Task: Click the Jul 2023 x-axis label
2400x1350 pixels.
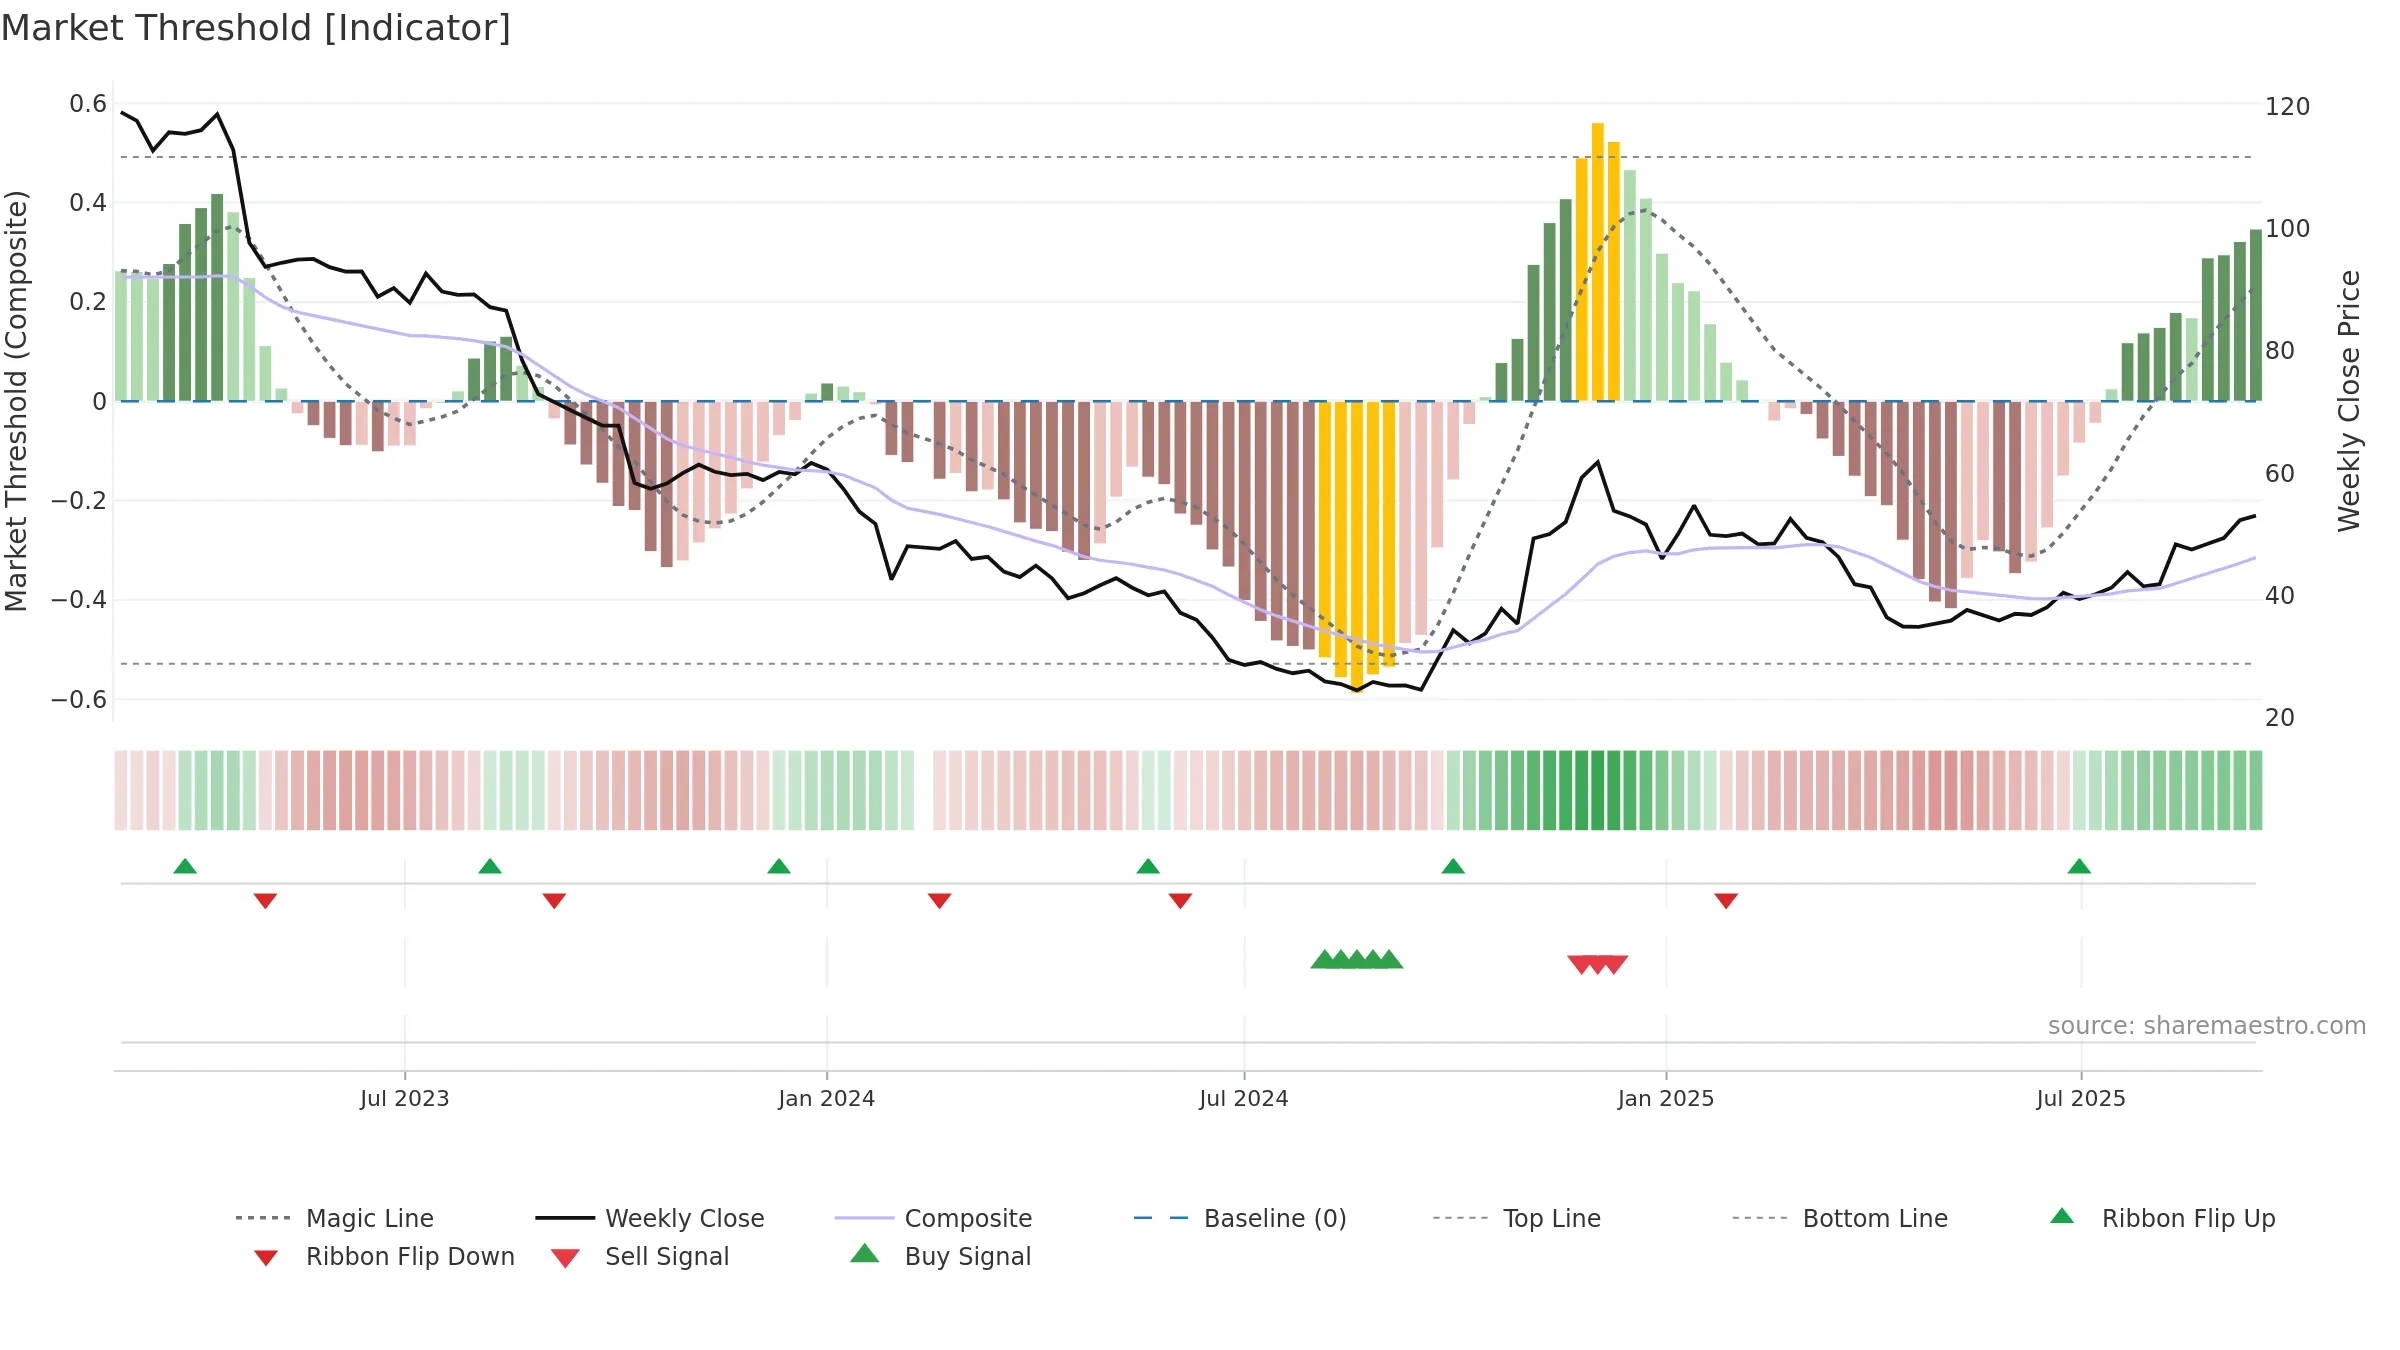Action: click(x=405, y=1098)
